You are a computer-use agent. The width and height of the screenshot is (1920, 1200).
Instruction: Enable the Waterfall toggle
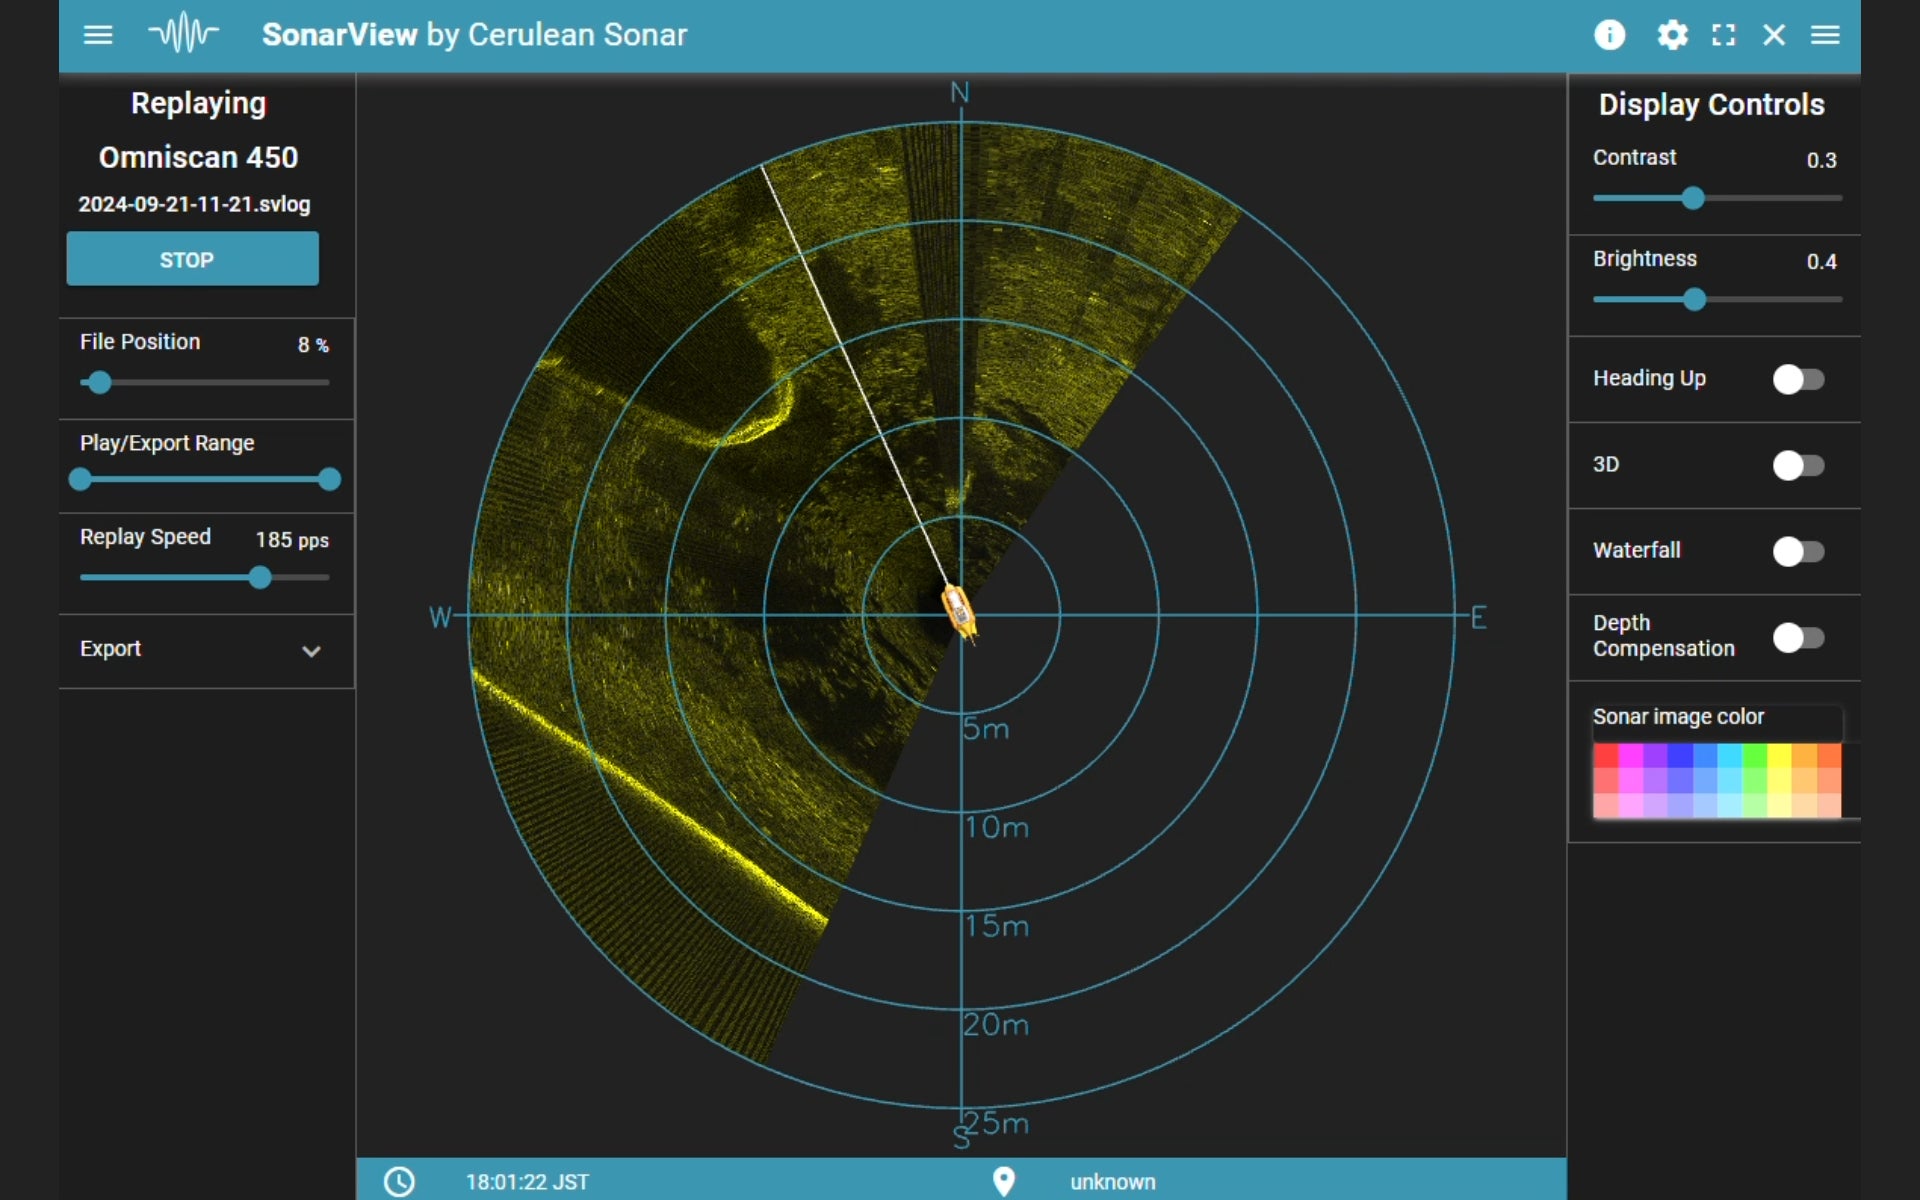(x=1798, y=551)
